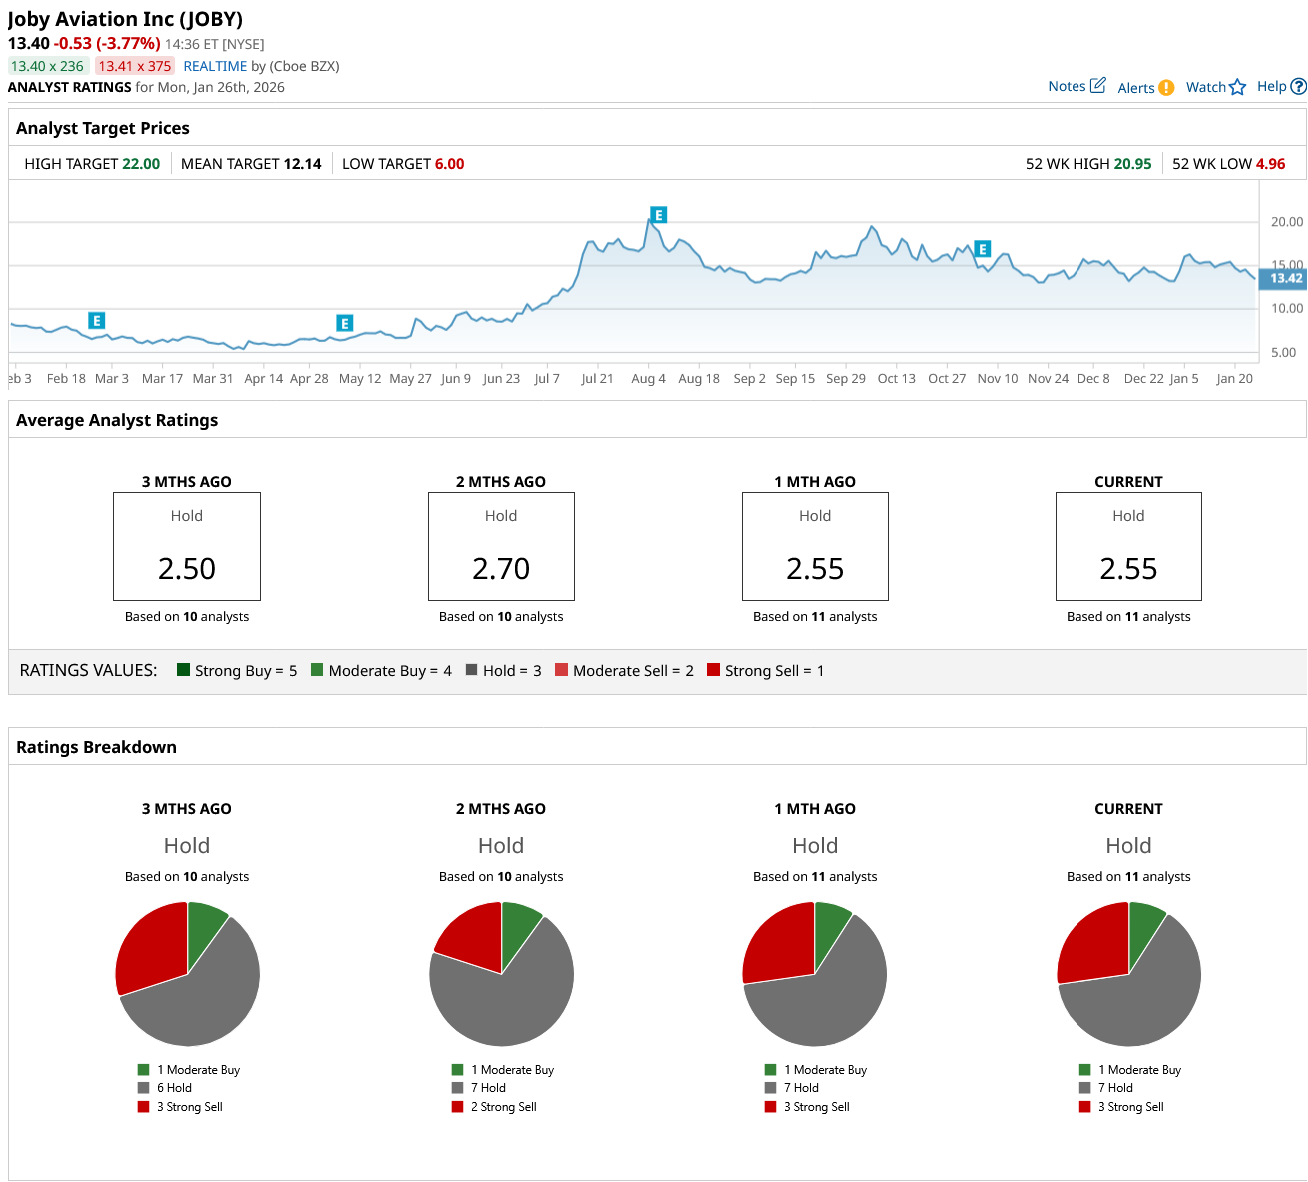Screen dimensions: 1308x1182
Task: Click the 13.42 current price chart label
Action: point(1283,278)
